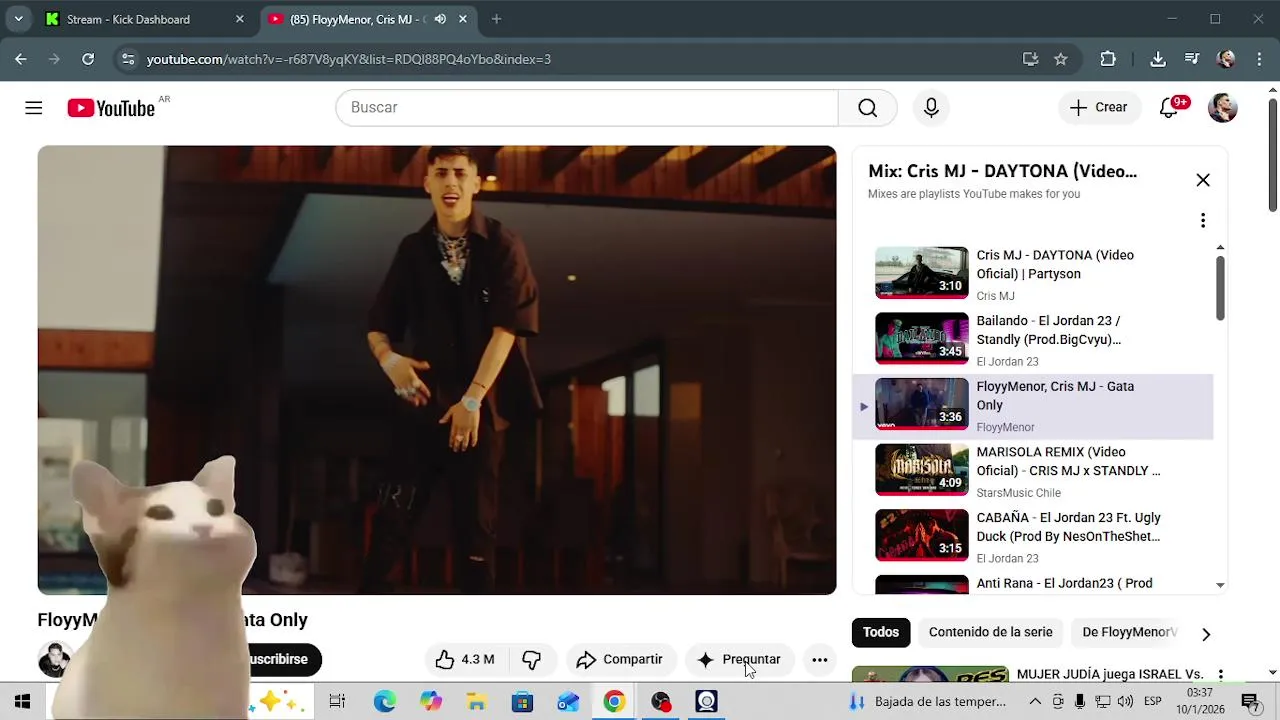
Task: Open options for the MUJER JUDÍA video
Action: pos(1220,676)
